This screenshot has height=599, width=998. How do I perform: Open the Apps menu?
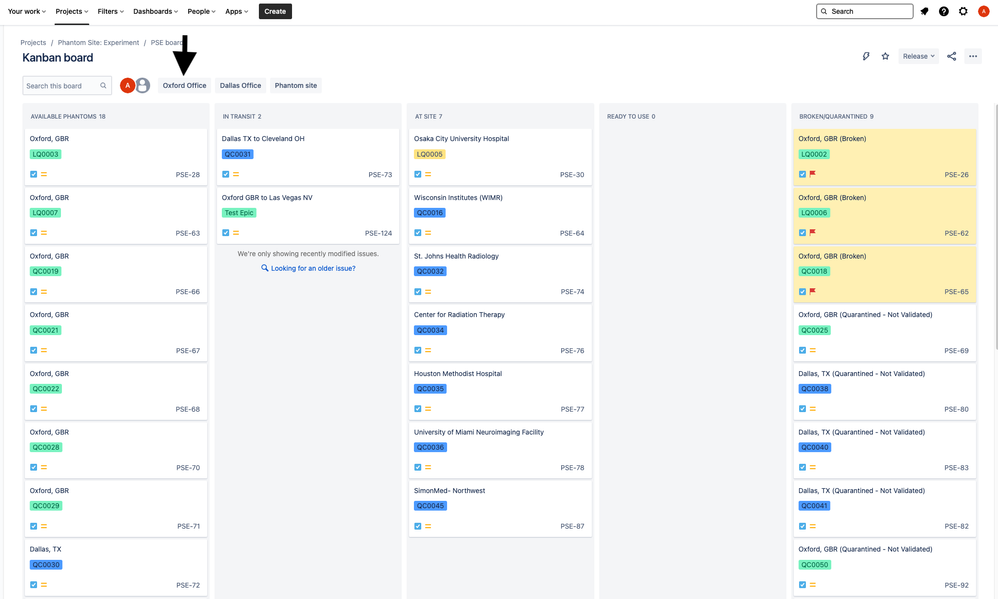coord(234,11)
